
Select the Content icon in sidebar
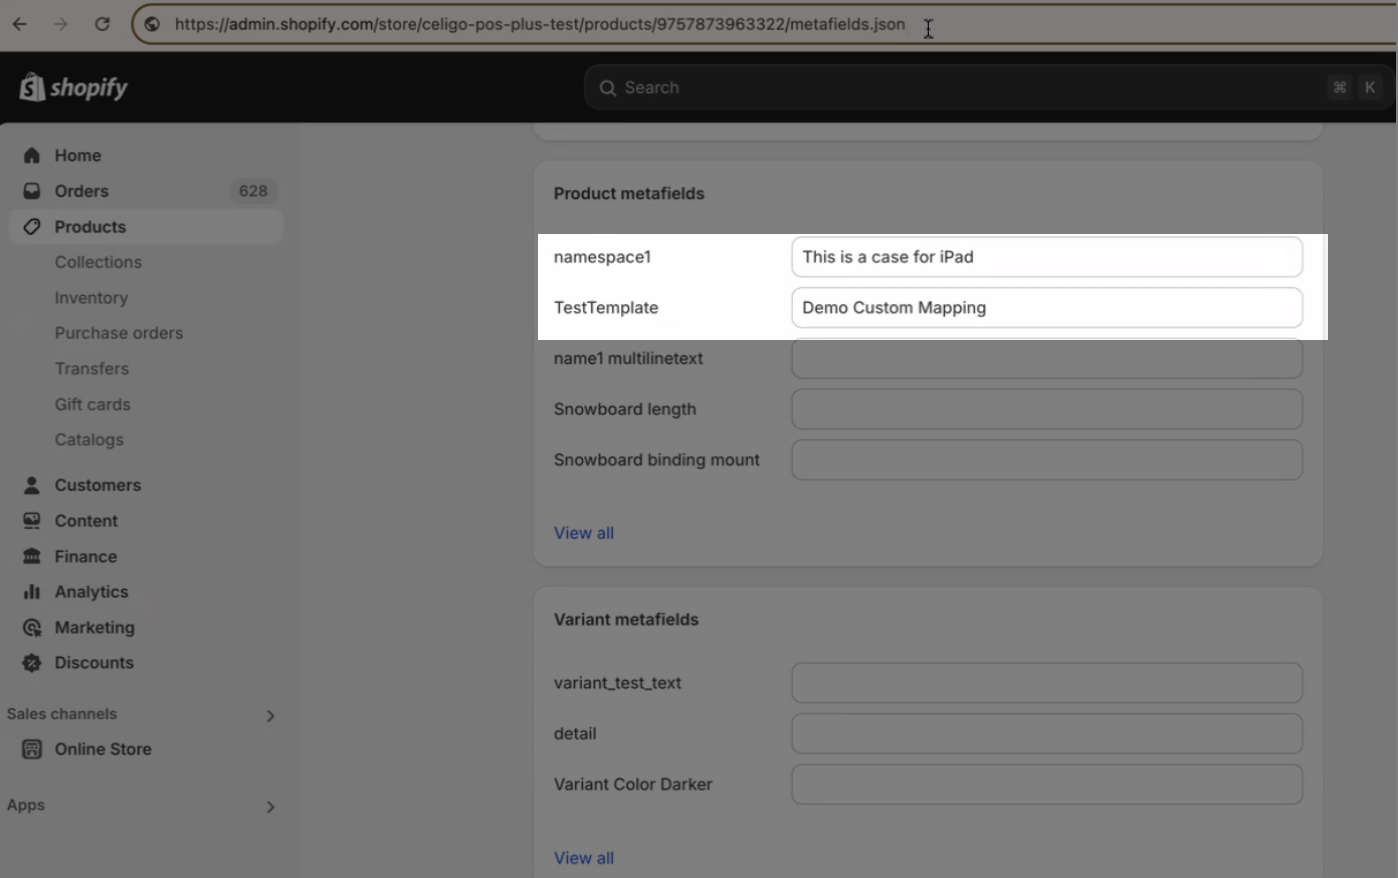(x=32, y=521)
